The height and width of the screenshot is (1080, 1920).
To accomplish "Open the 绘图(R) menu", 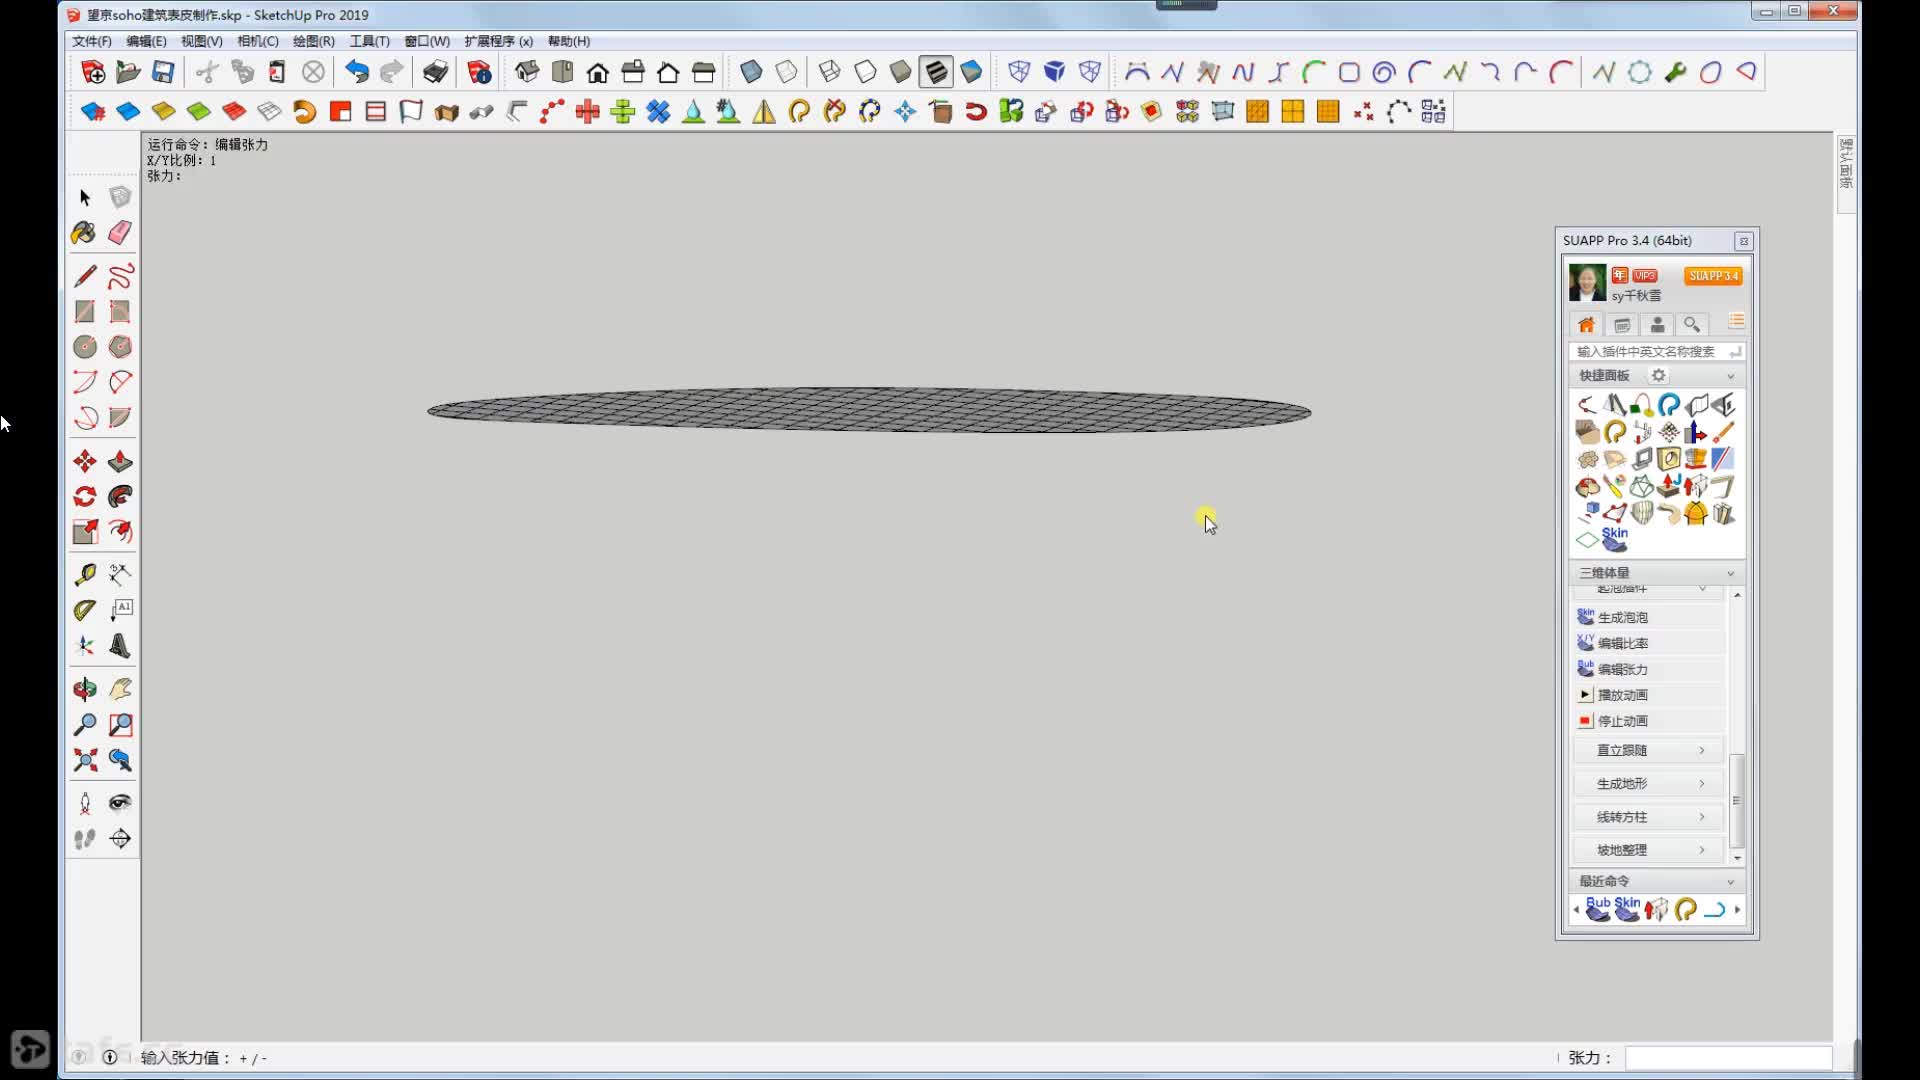I will click(314, 41).
